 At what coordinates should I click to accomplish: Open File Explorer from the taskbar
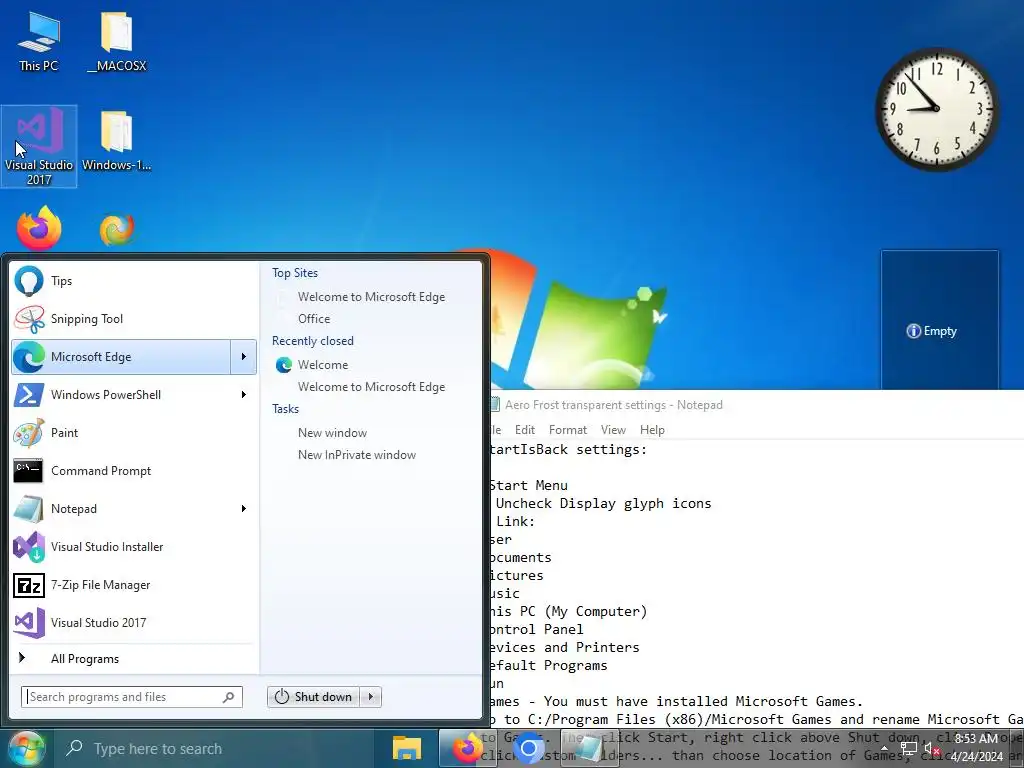(406, 748)
